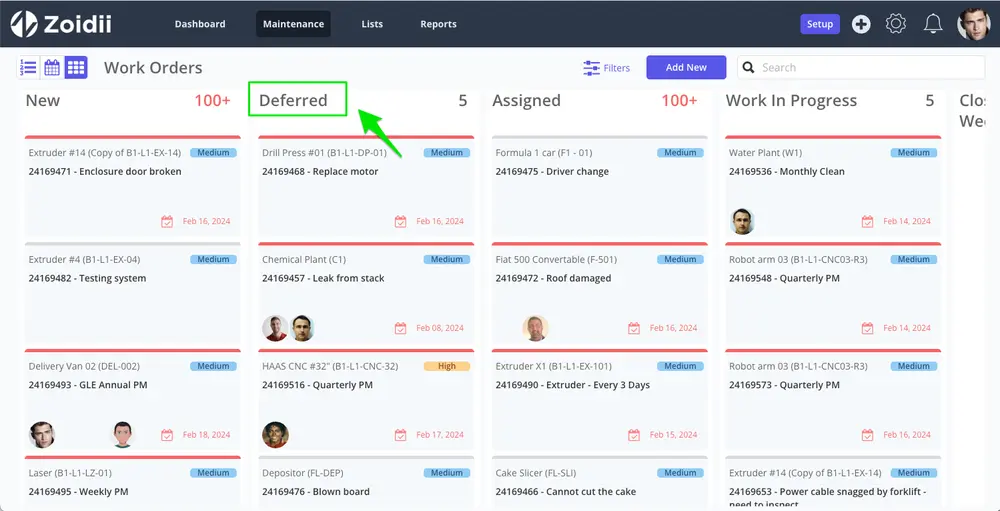Click assignee avatar on Monthly Clean card
This screenshot has width=1000, height=511.
coord(742,221)
